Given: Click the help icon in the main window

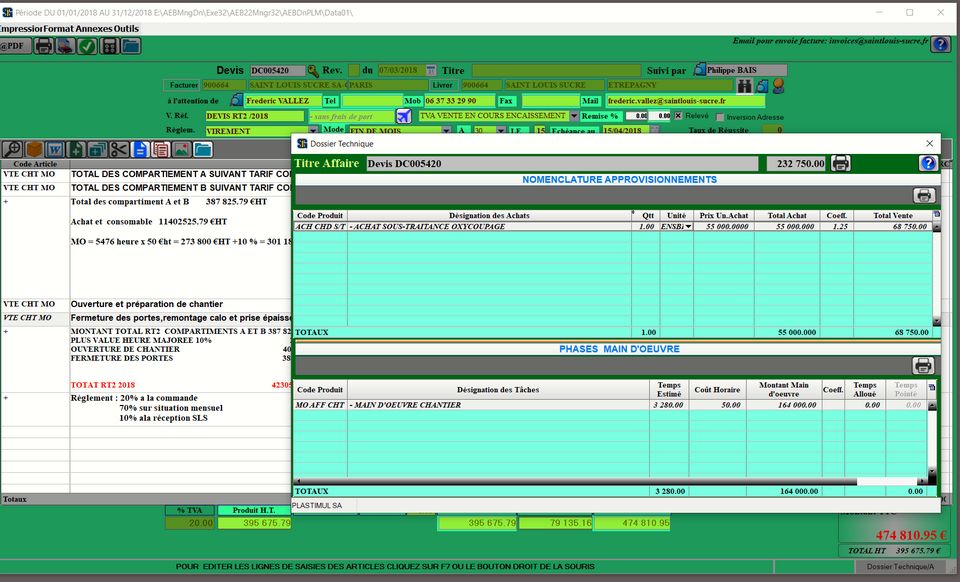Looking at the screenshot, I should [x=940, y=44].
